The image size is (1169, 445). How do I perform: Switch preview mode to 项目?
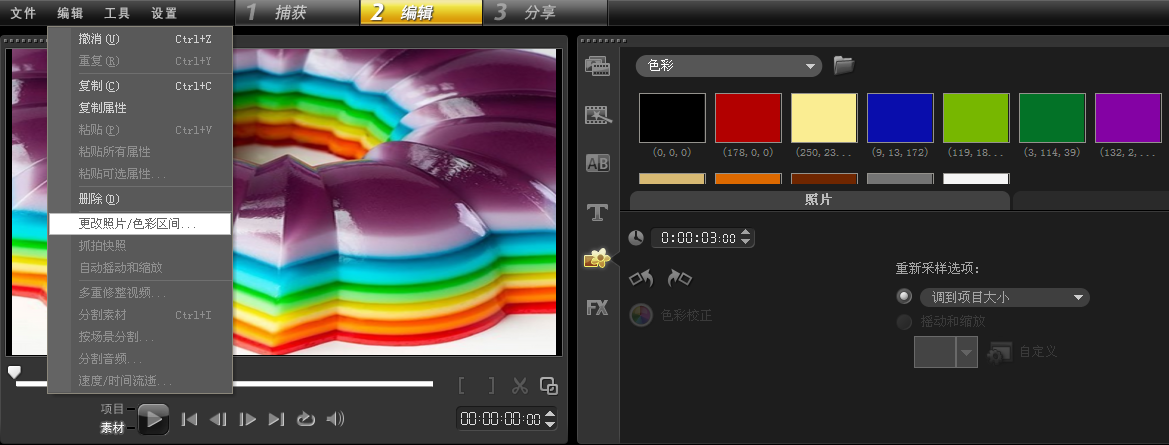coord(113,408)
